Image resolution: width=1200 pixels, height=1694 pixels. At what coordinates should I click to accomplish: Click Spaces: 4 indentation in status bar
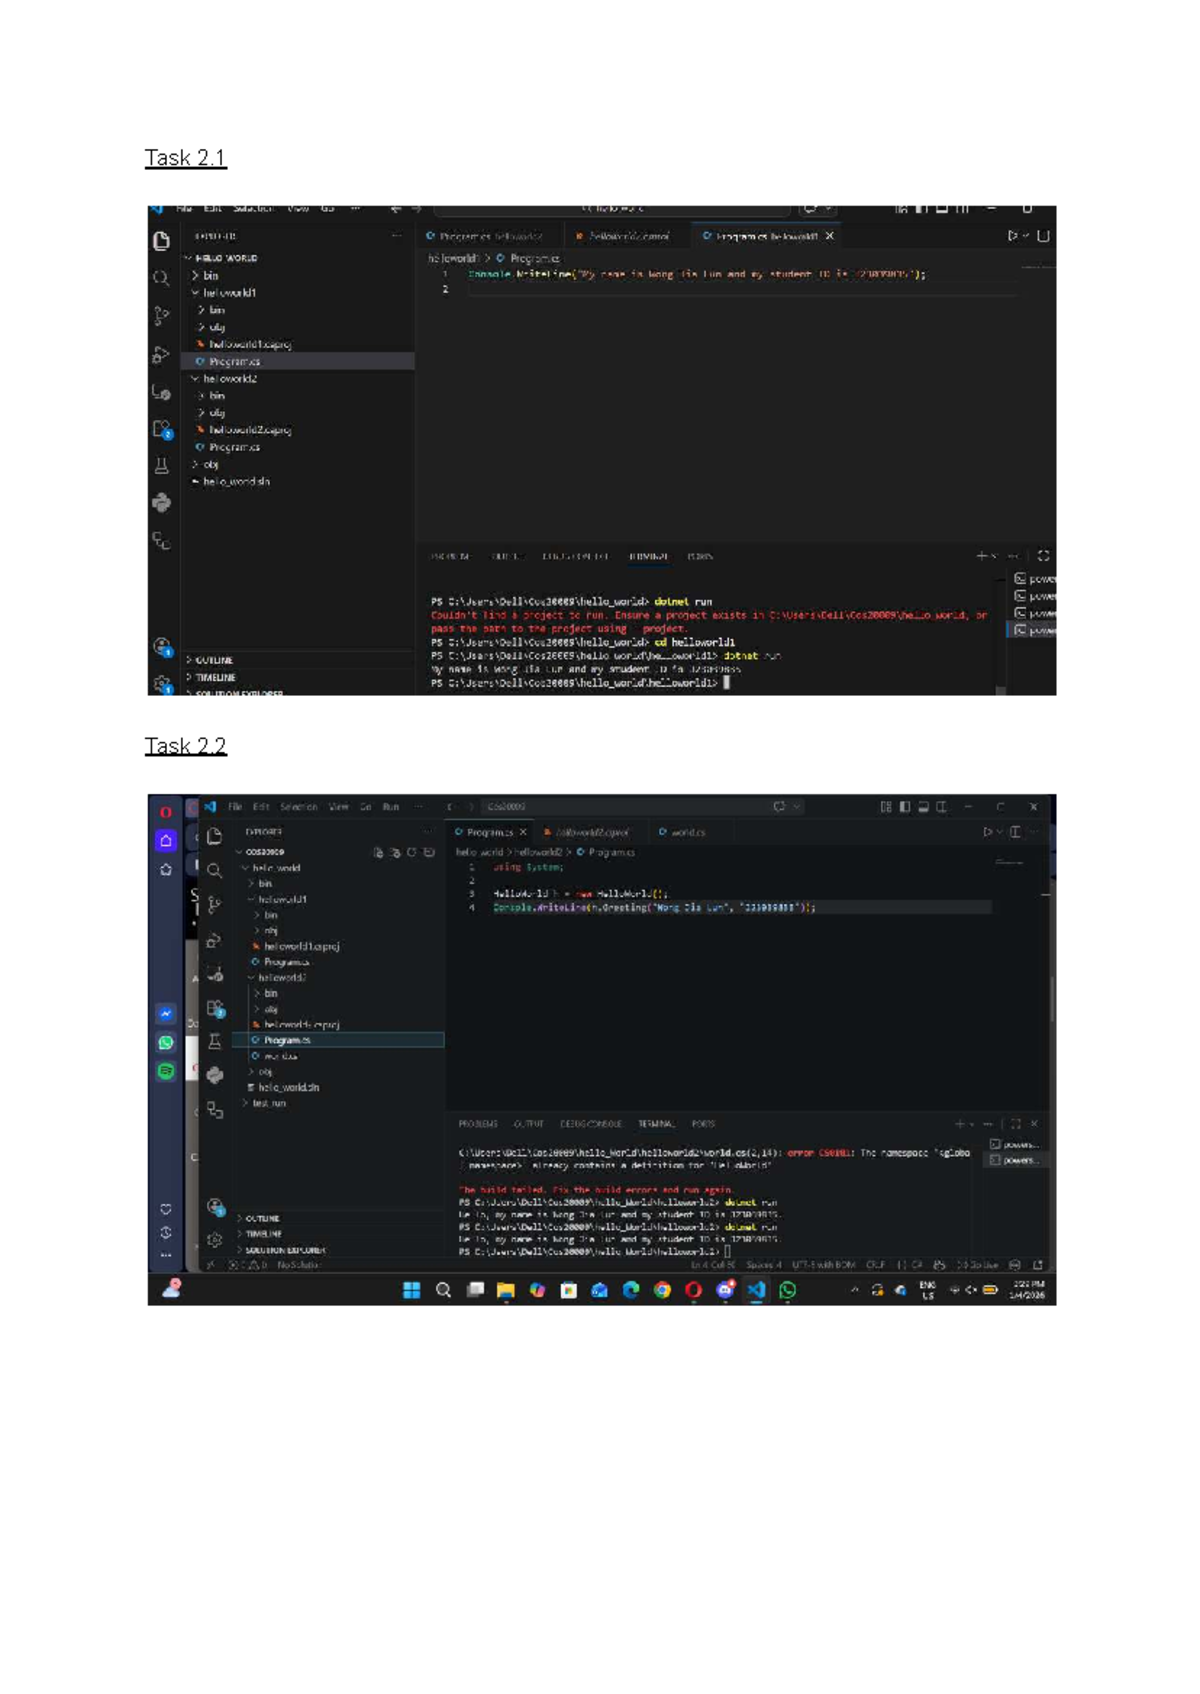764,1265
